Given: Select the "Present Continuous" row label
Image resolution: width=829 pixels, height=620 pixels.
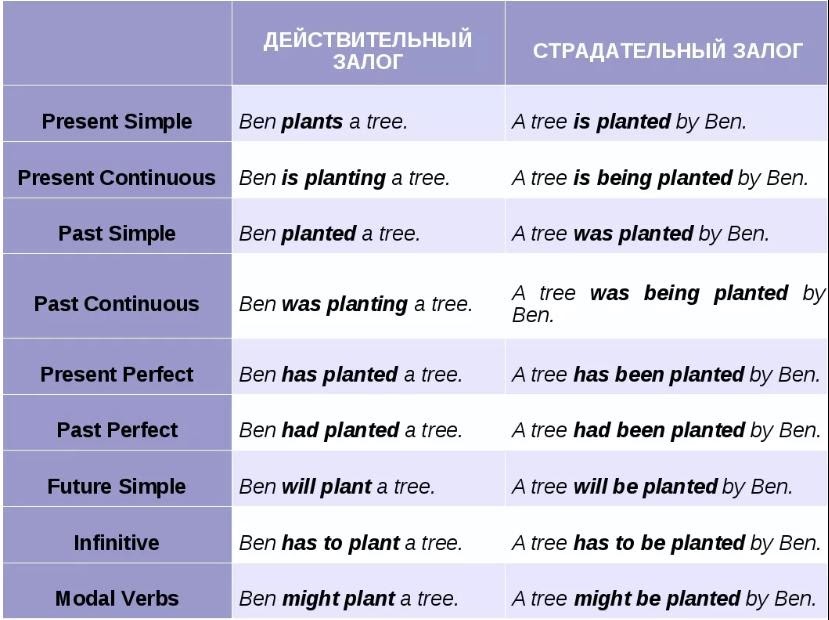Looking at the screenshot, I should click(117, 178).
